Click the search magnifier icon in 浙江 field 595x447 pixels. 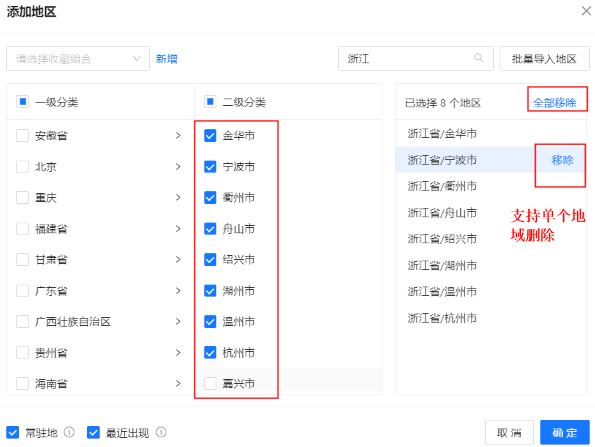pyautogui.click(x=479, y=58)
